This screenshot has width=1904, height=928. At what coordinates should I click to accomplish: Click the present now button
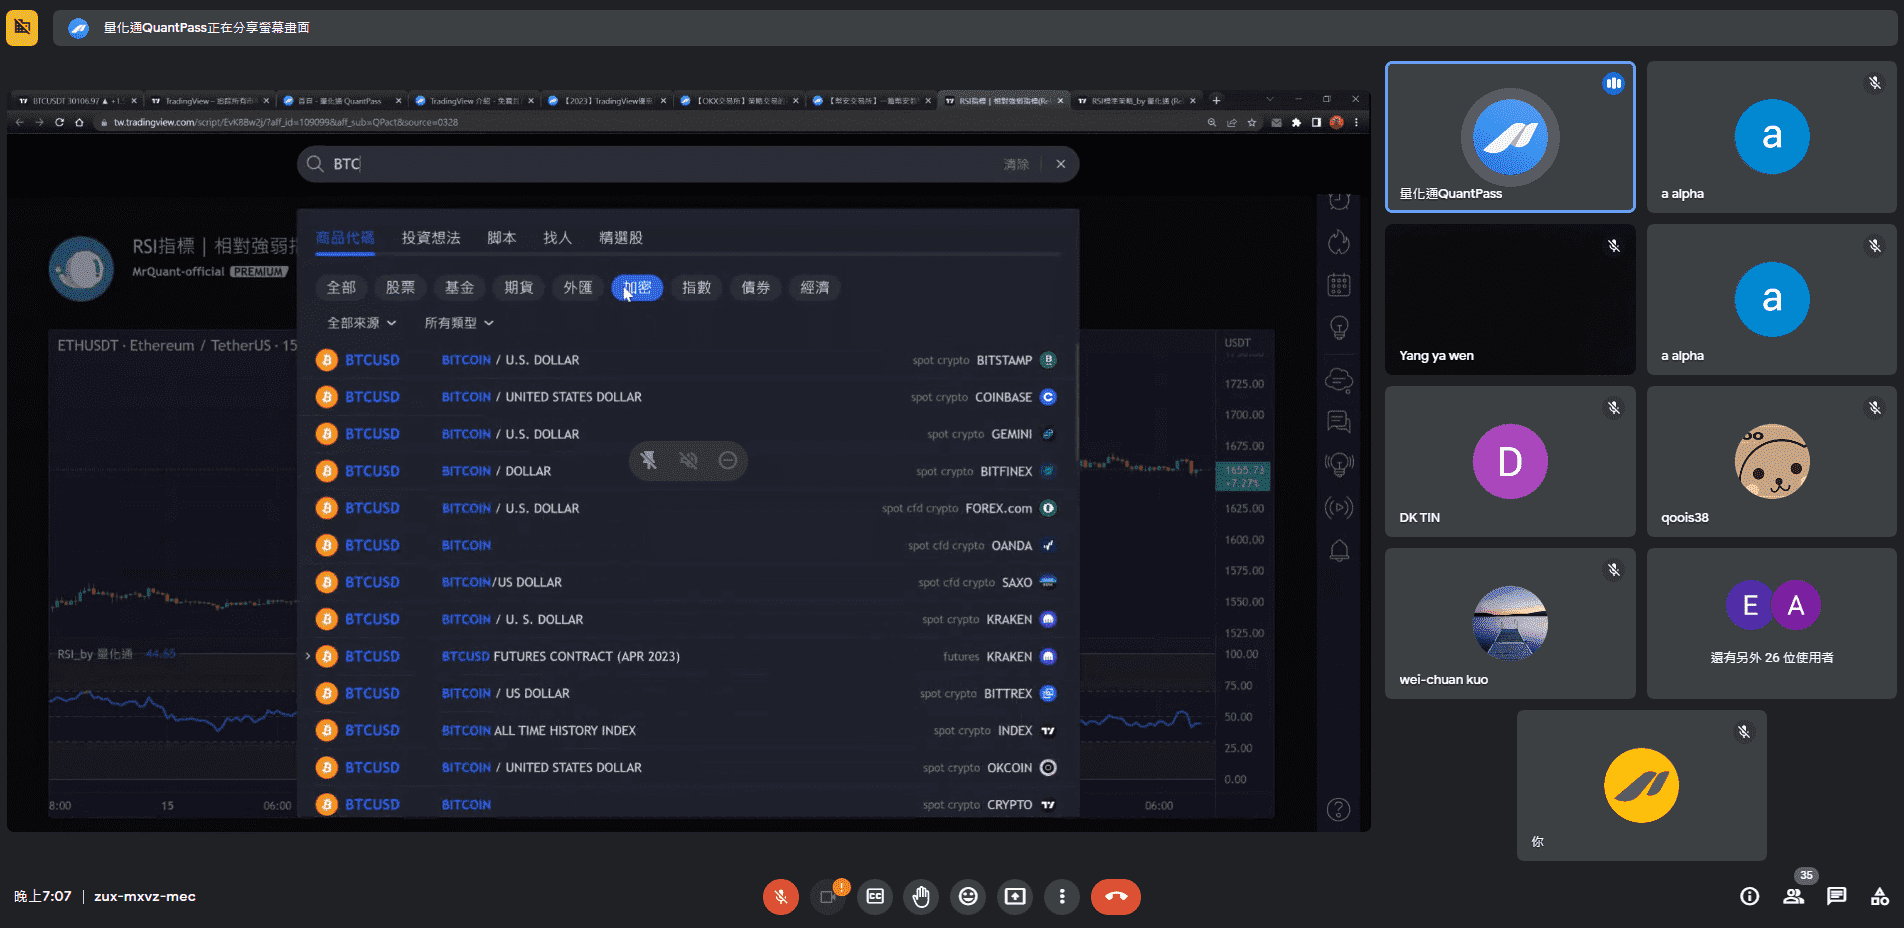point(1015,896)
